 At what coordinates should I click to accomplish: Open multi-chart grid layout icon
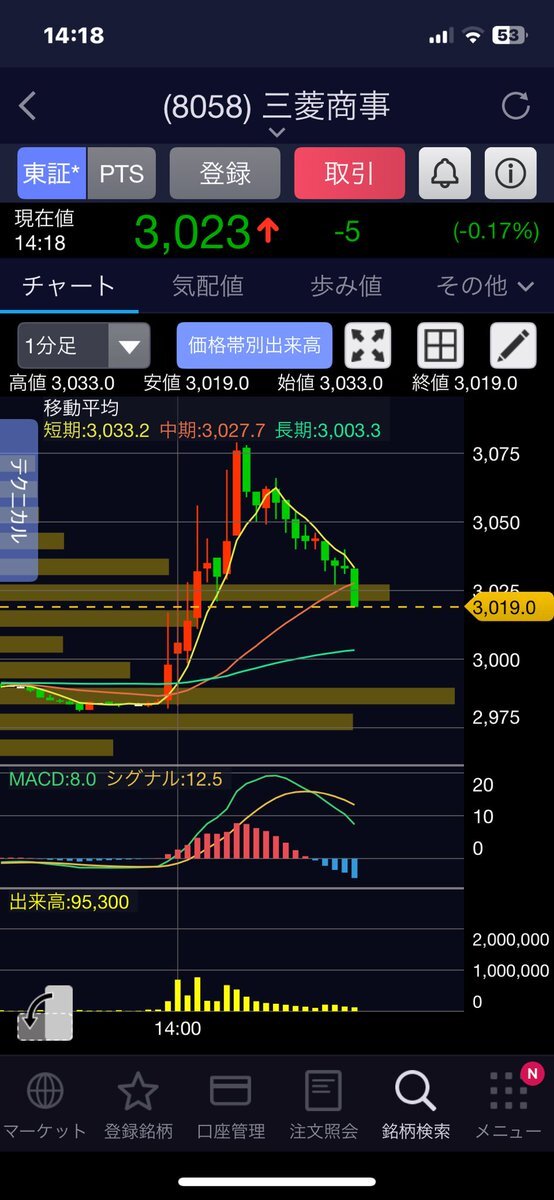[x=440, y=346]
